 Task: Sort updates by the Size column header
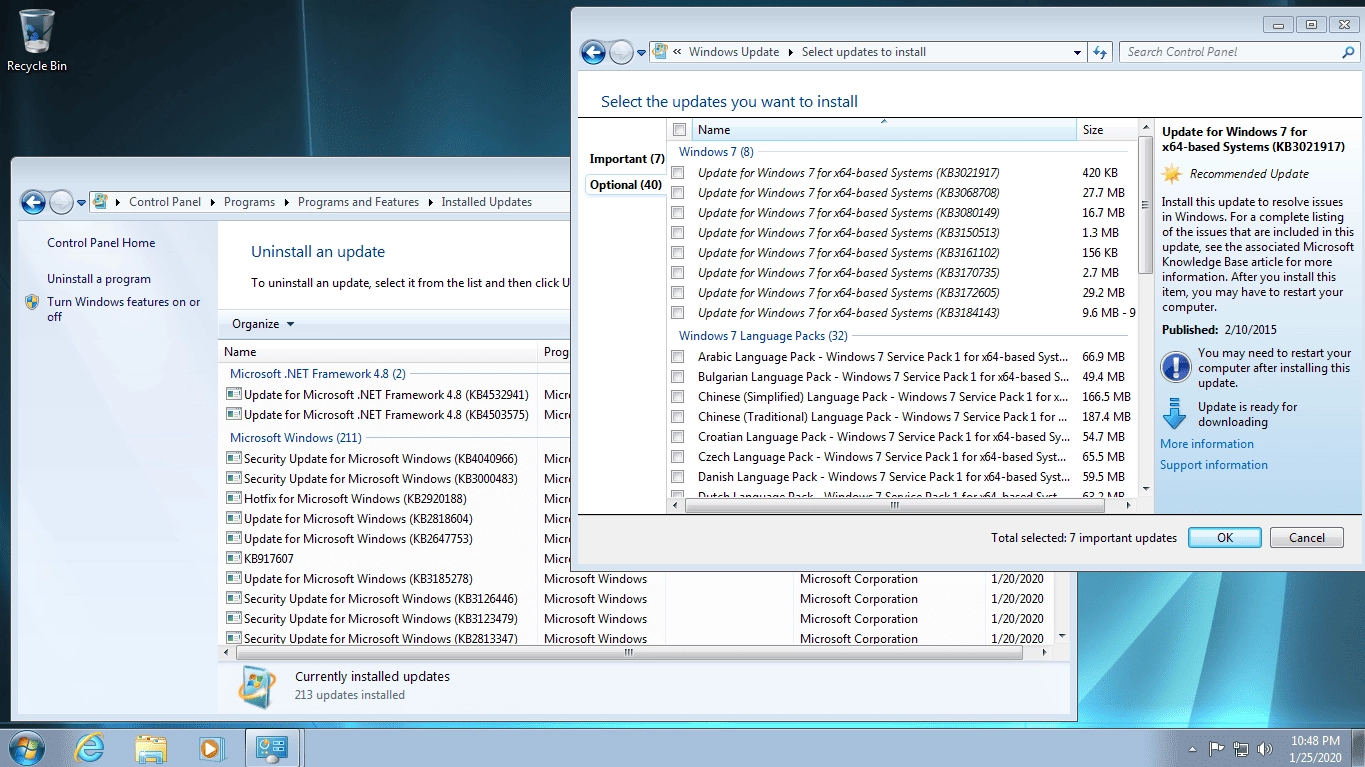tap(1106, 130)
